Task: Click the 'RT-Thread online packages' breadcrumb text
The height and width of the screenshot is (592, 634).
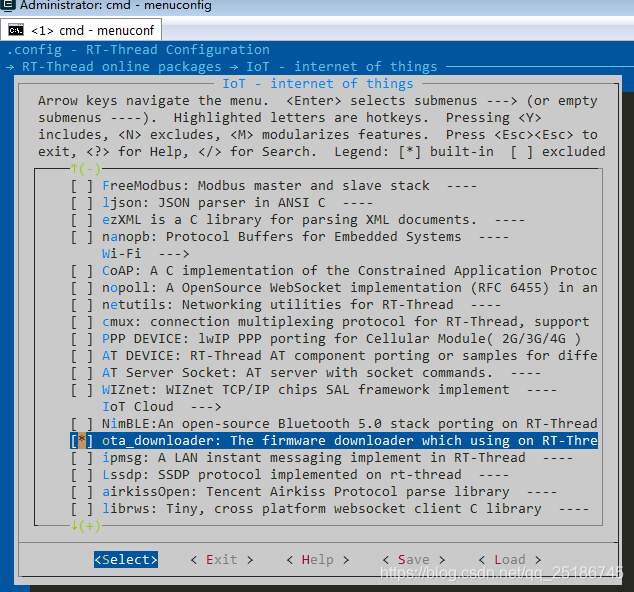Action: tap(121, 67)
